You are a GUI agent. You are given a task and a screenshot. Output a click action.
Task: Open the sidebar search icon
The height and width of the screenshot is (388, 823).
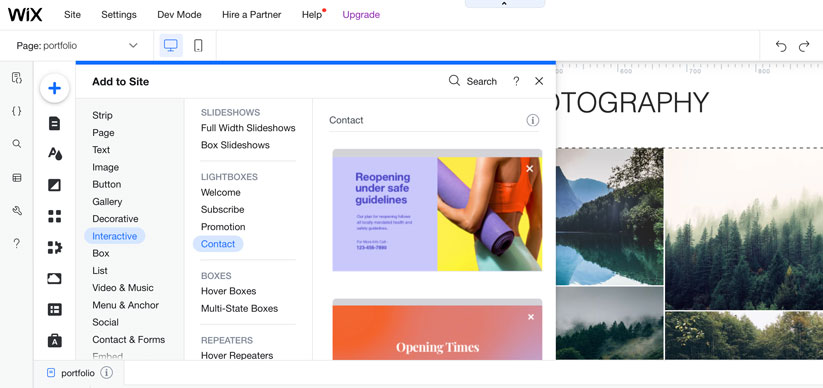pos(17,144)
